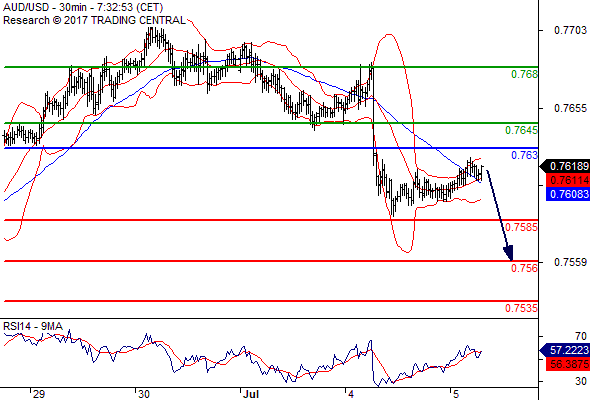The width and height of the screenshot is (590, 400).
Task: Click the red 0.7585 support label
Action: pyautogui.click(x=521, y=227)
